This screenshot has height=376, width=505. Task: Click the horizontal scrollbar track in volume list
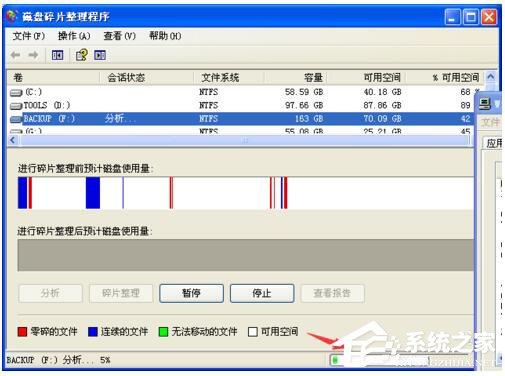(x=245, y=141)
